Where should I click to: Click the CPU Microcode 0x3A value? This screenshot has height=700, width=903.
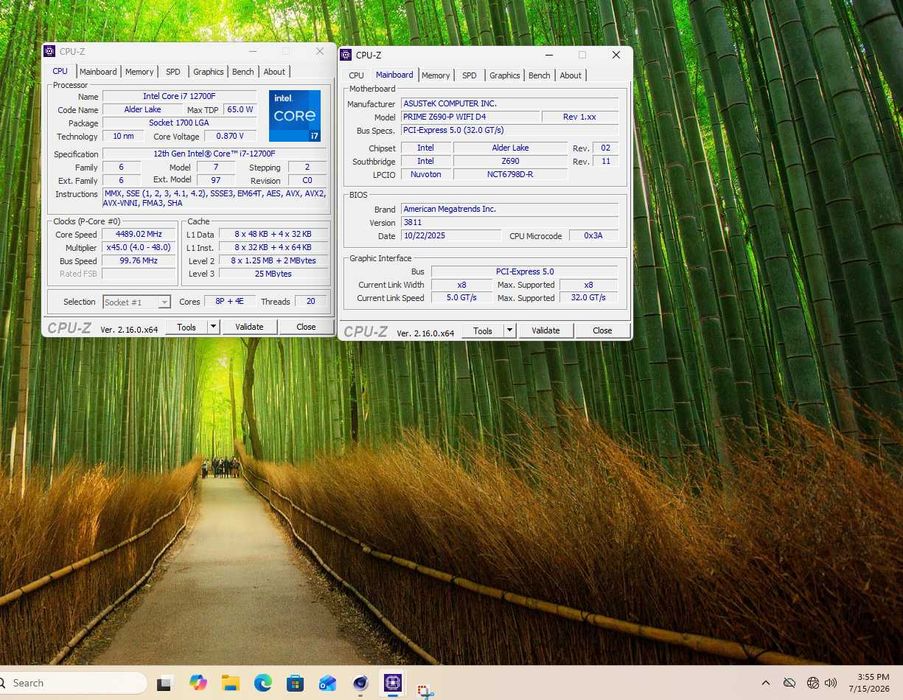pyautogui.click(x=593, y=235)
